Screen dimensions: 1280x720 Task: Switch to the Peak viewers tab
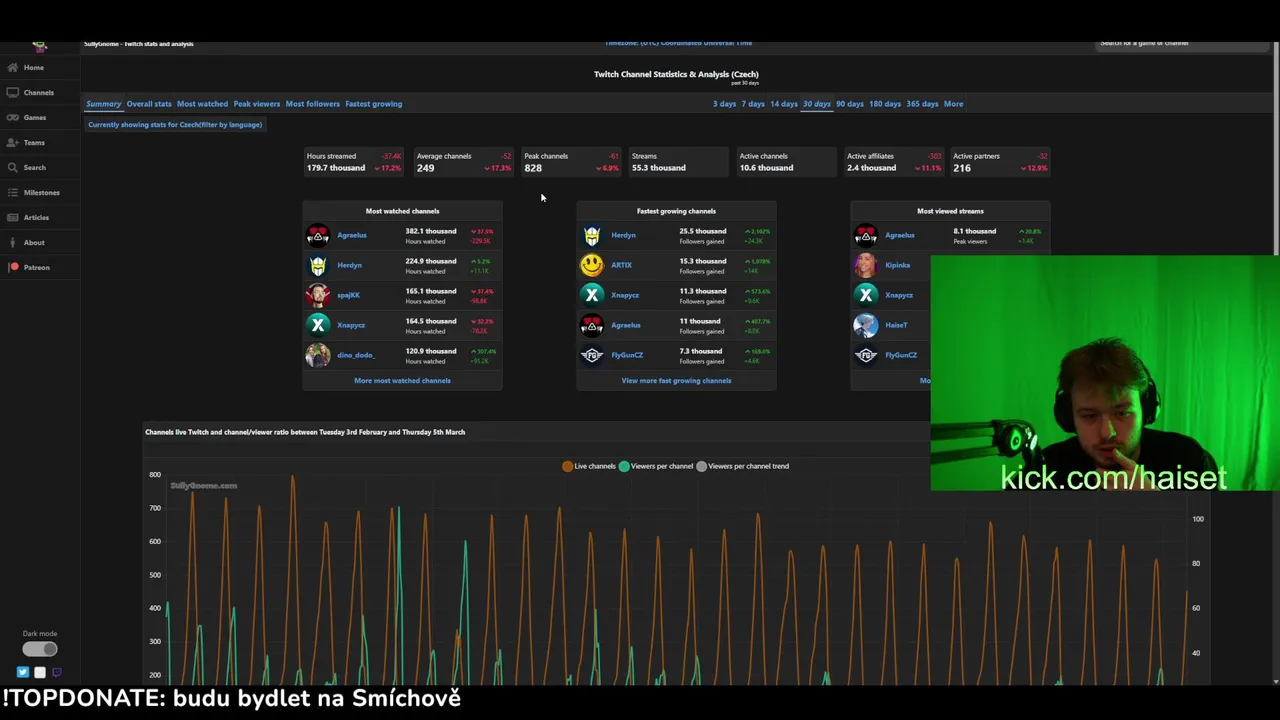pos(257,104)
